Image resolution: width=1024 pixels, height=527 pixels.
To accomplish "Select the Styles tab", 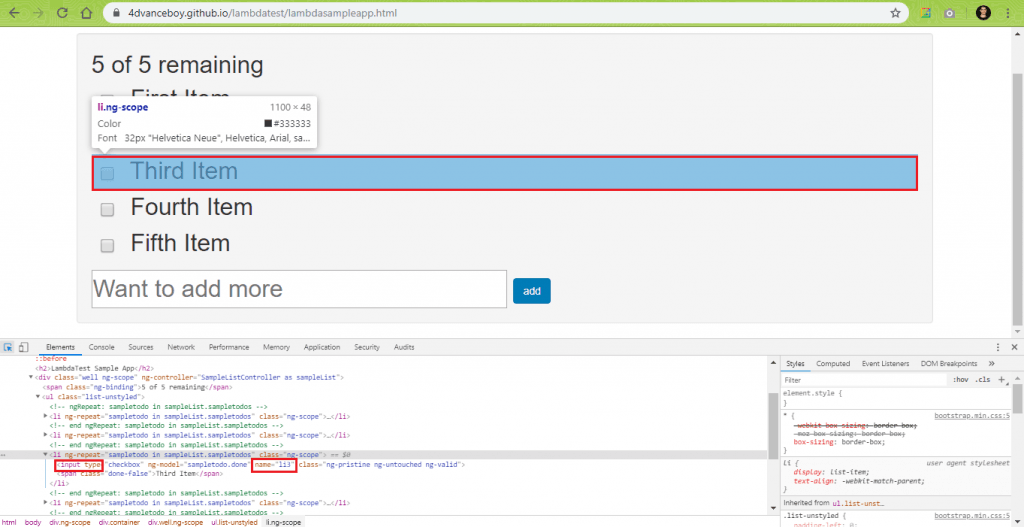I will point(795,364).
